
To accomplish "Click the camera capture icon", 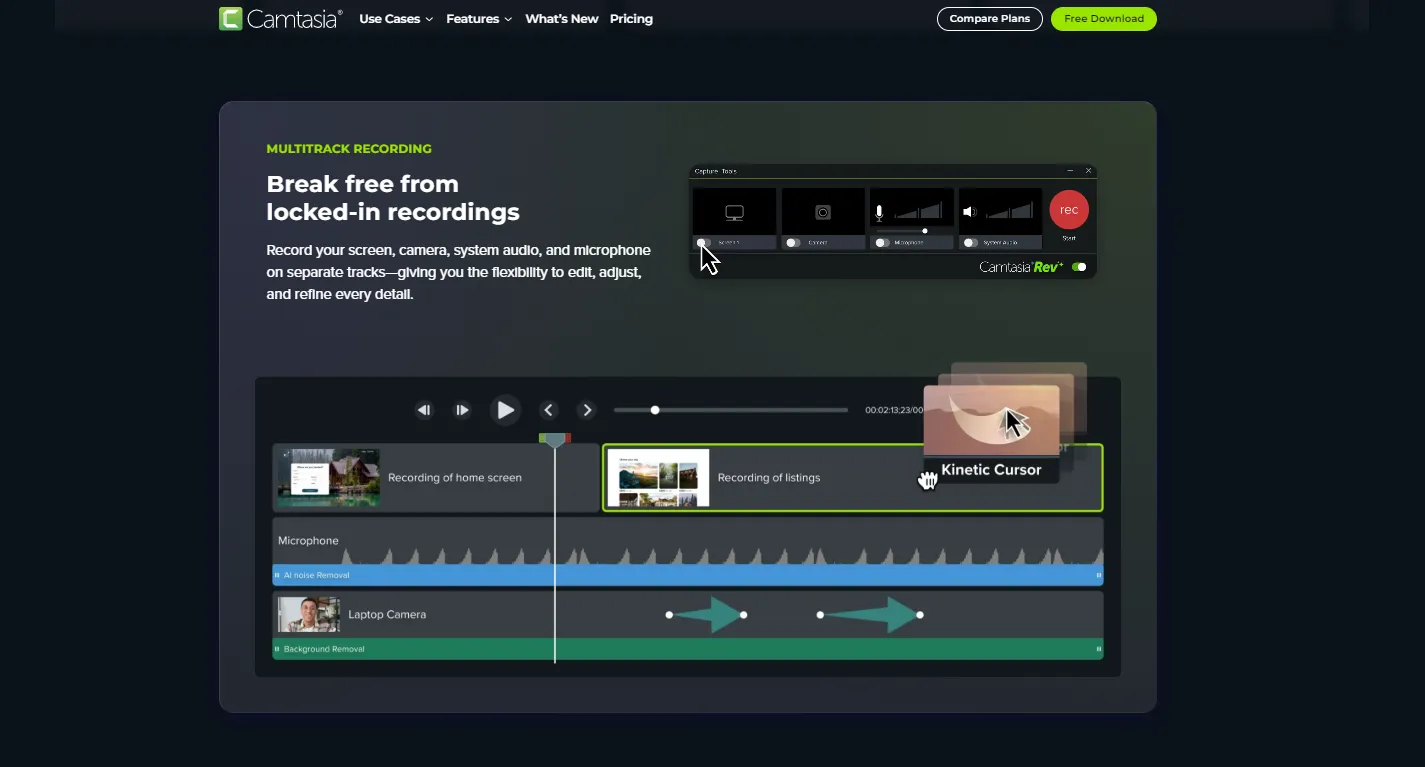I will pos(822,212).
